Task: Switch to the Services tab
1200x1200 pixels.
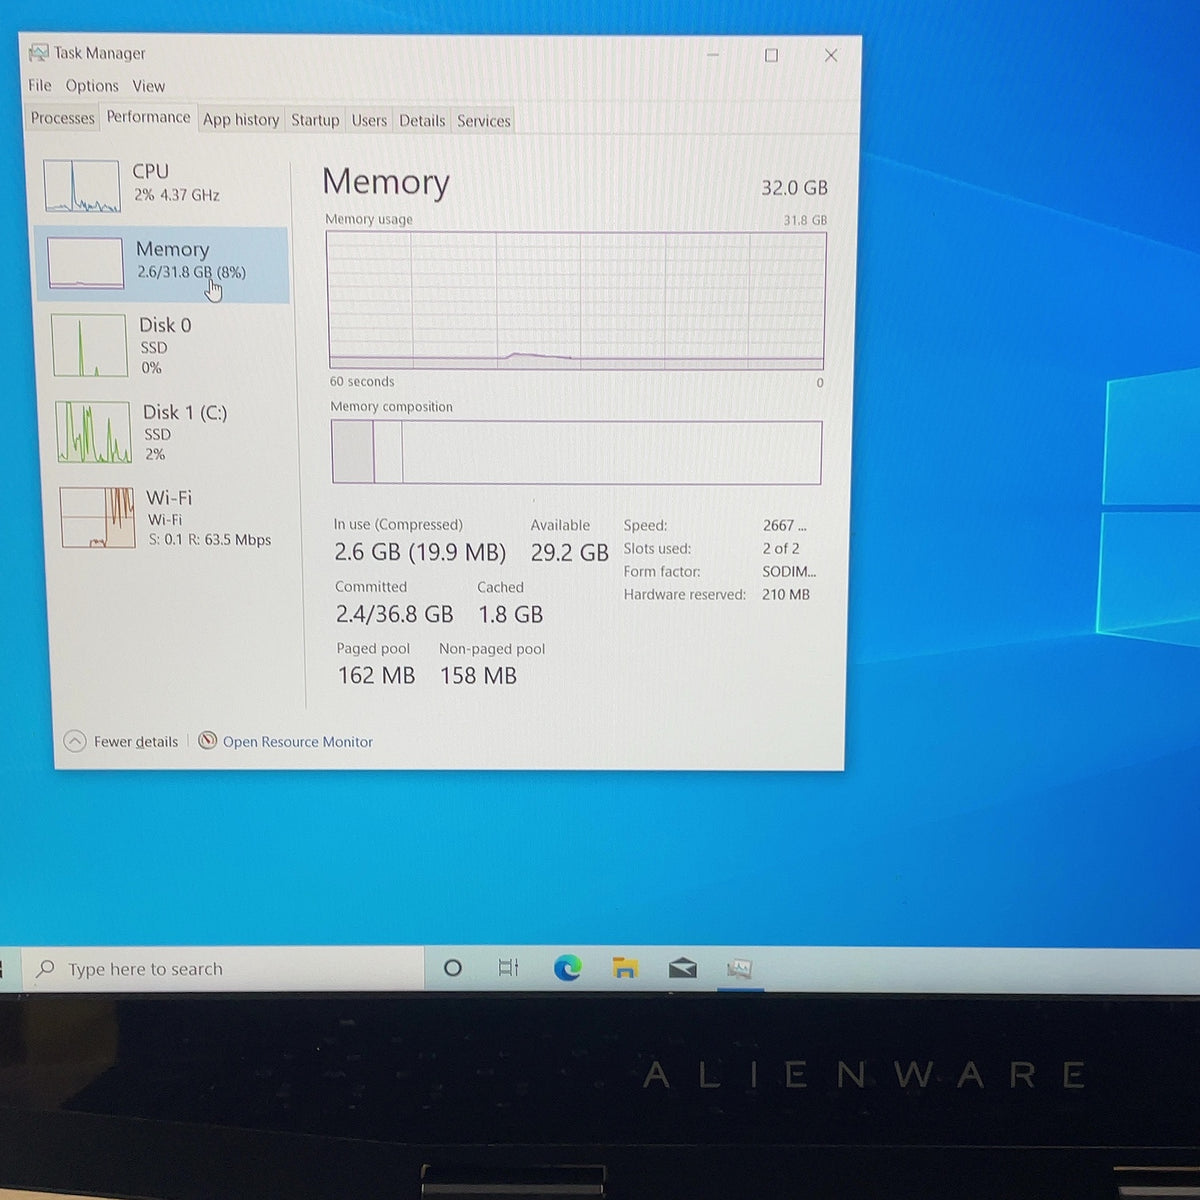Action: coord(484,121)
